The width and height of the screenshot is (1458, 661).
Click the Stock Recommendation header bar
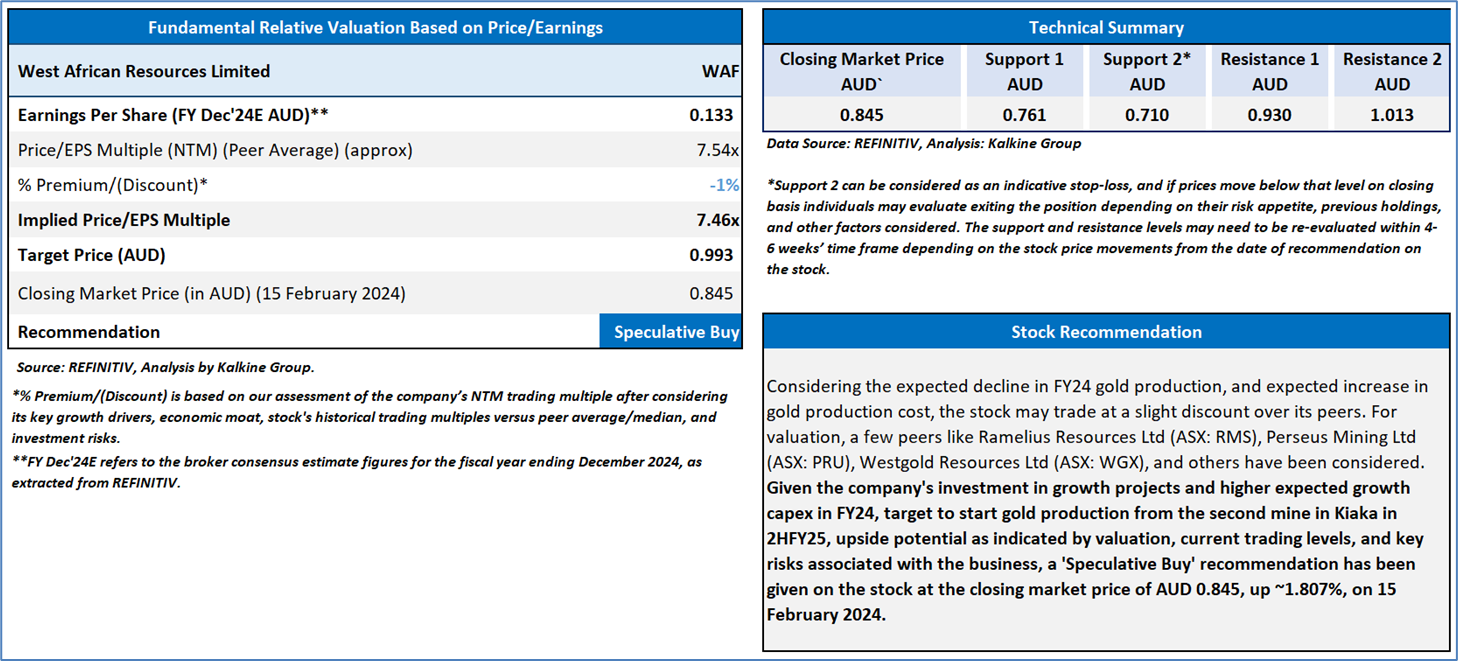click(x=1106, y=331)
